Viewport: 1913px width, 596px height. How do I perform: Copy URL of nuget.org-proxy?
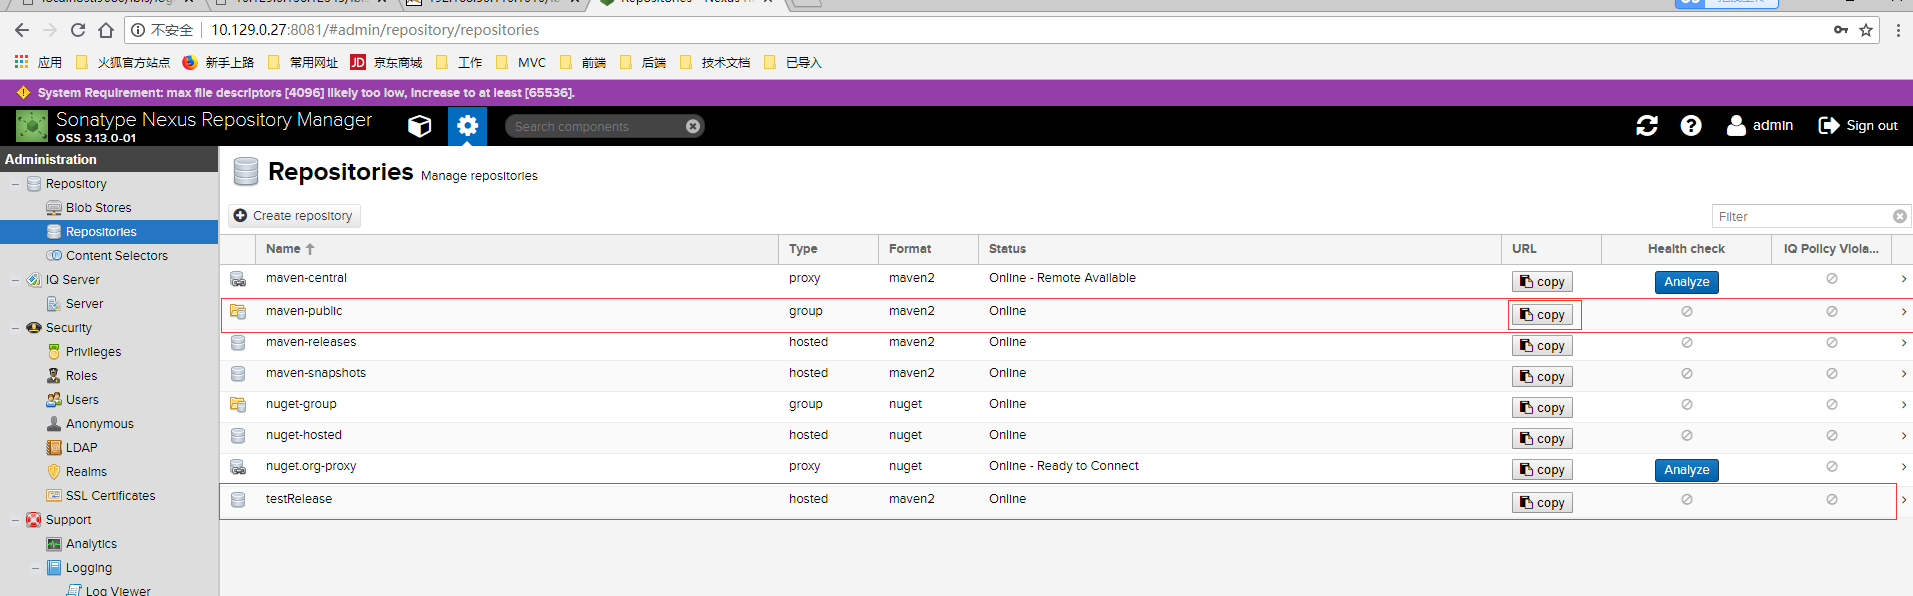[x=1542, y=470]
